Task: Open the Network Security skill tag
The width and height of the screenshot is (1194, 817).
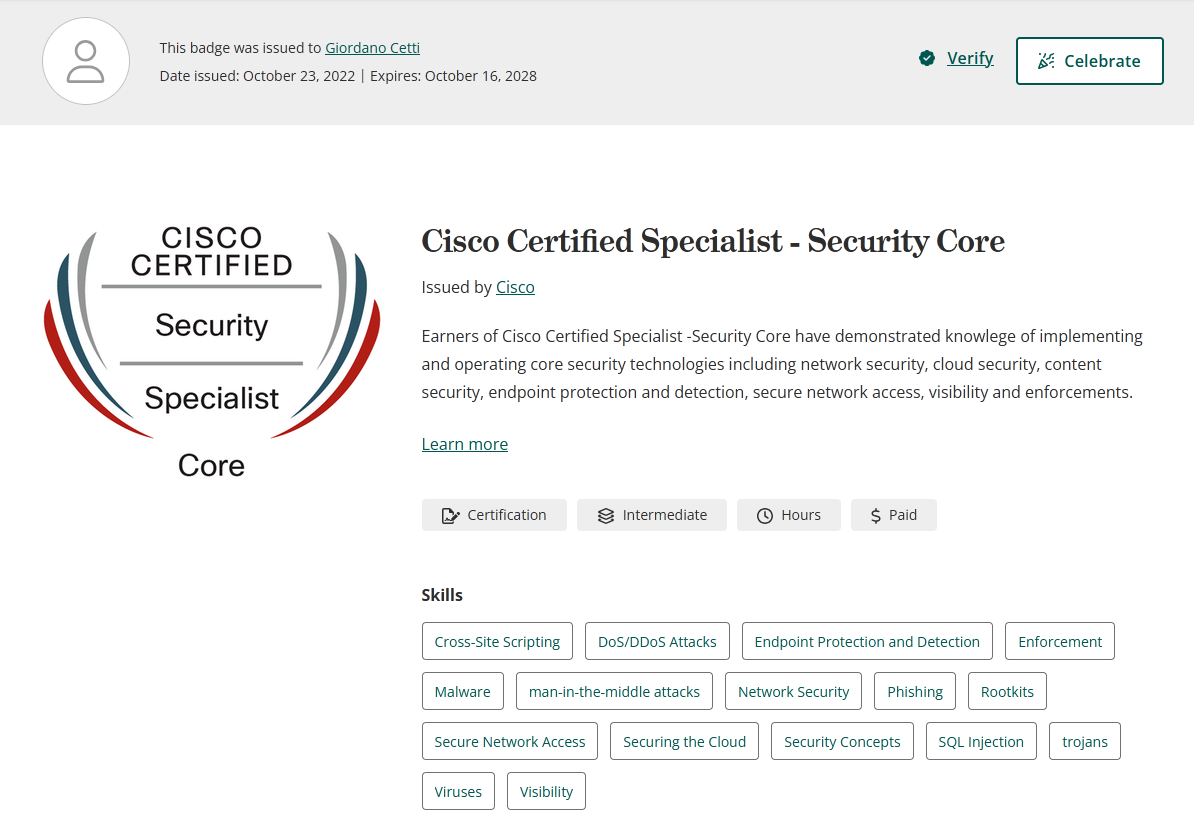Action: (793, 691)
